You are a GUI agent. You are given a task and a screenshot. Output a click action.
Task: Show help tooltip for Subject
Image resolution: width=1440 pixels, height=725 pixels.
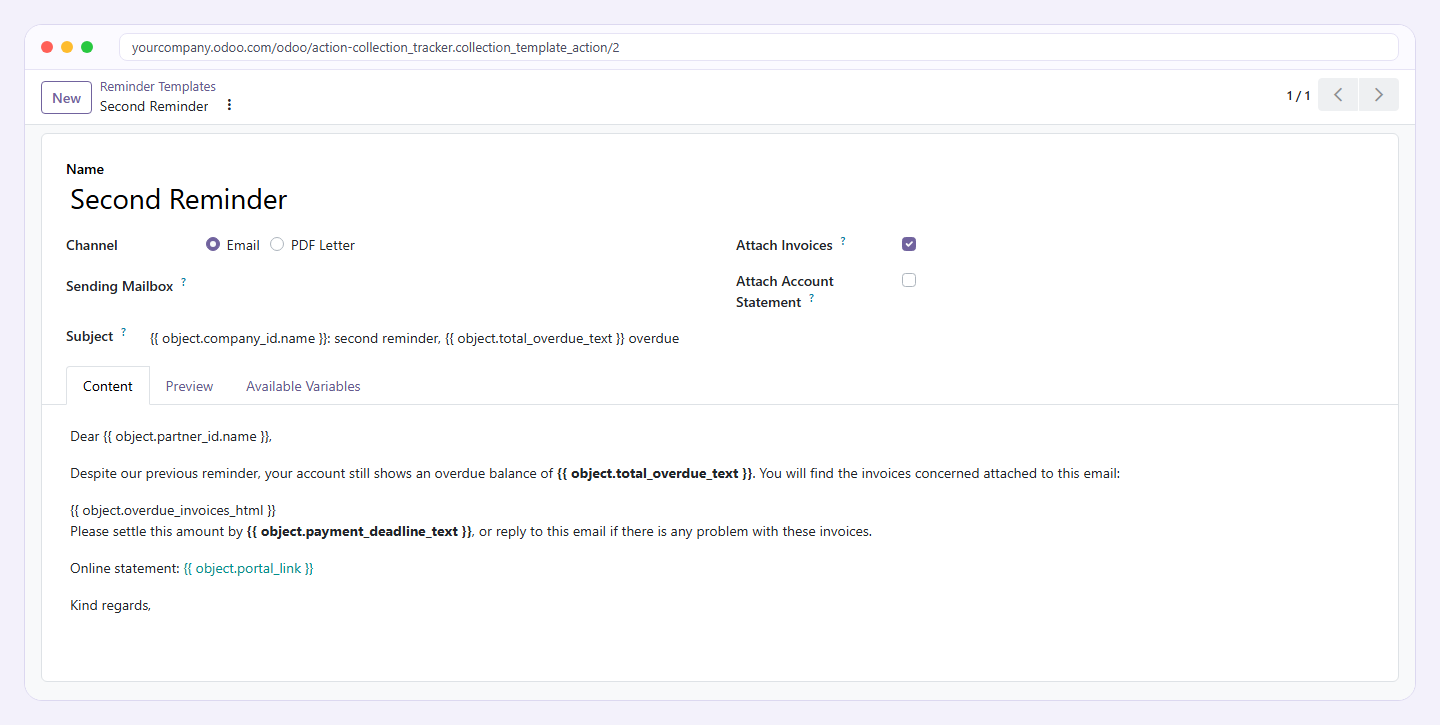(x=124, y=332)
